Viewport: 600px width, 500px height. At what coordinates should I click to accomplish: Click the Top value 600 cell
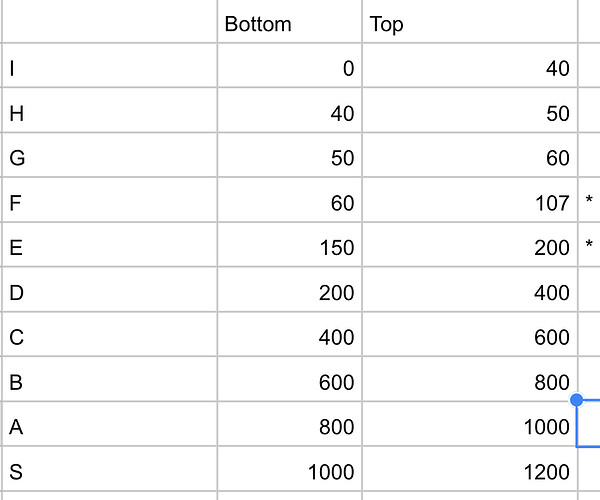click(470, 334)
